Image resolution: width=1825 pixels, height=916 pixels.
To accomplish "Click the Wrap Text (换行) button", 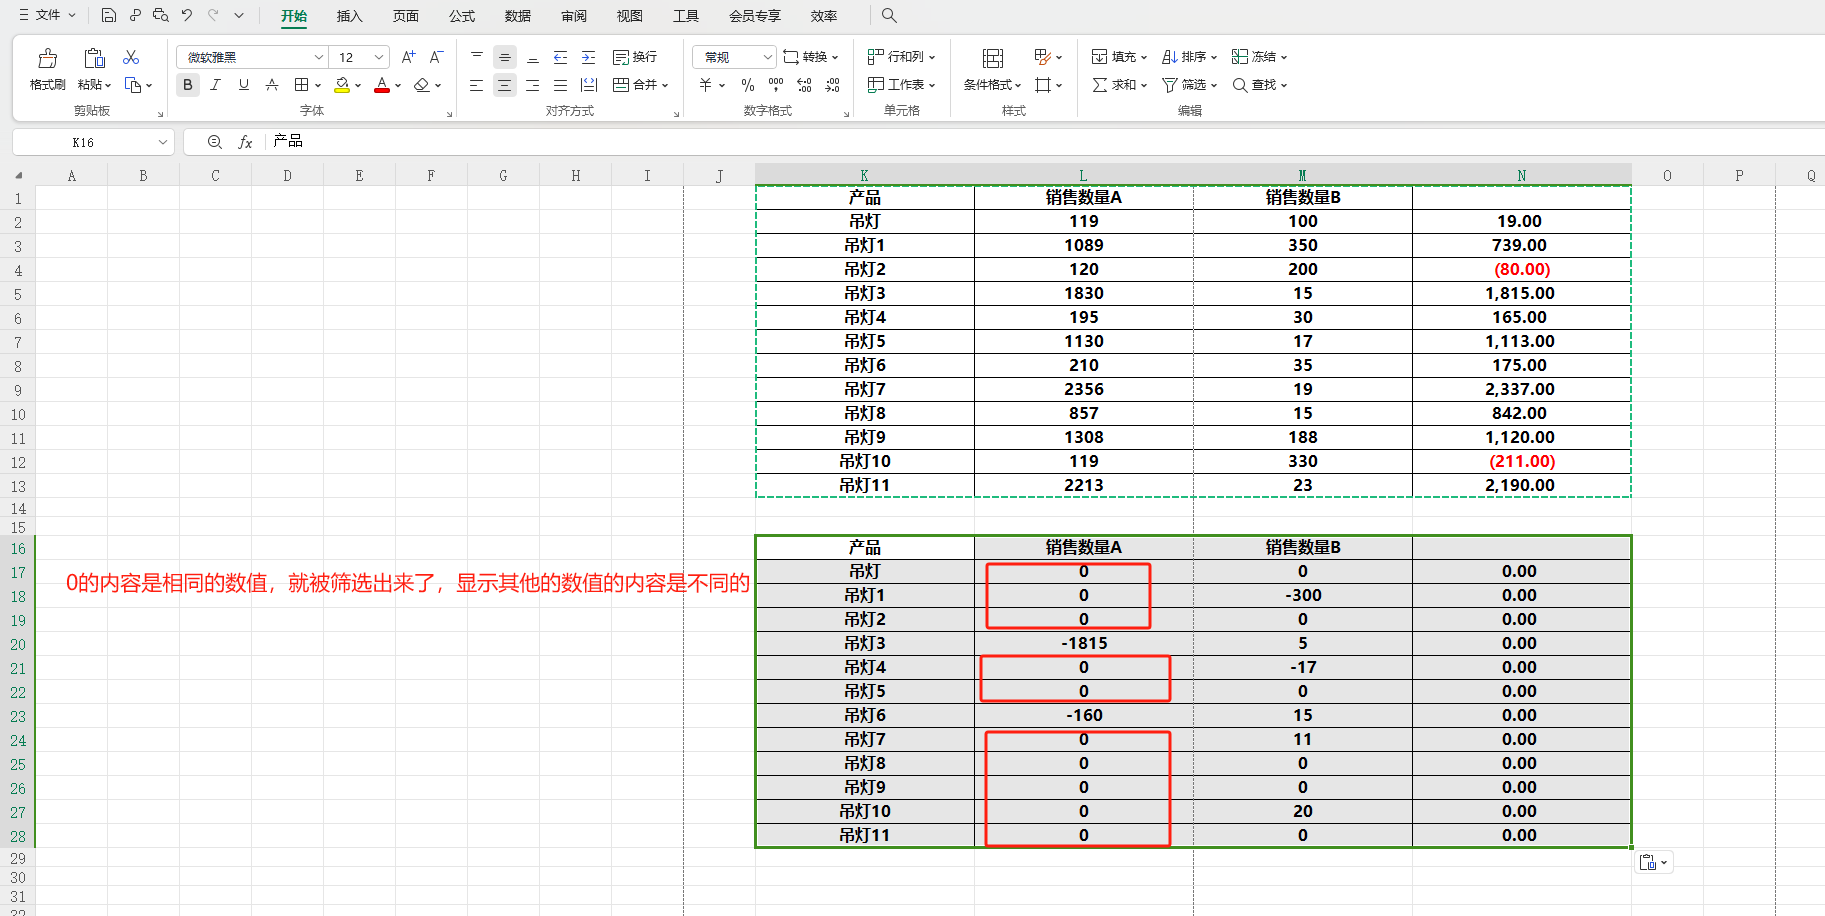I will 635,57.
